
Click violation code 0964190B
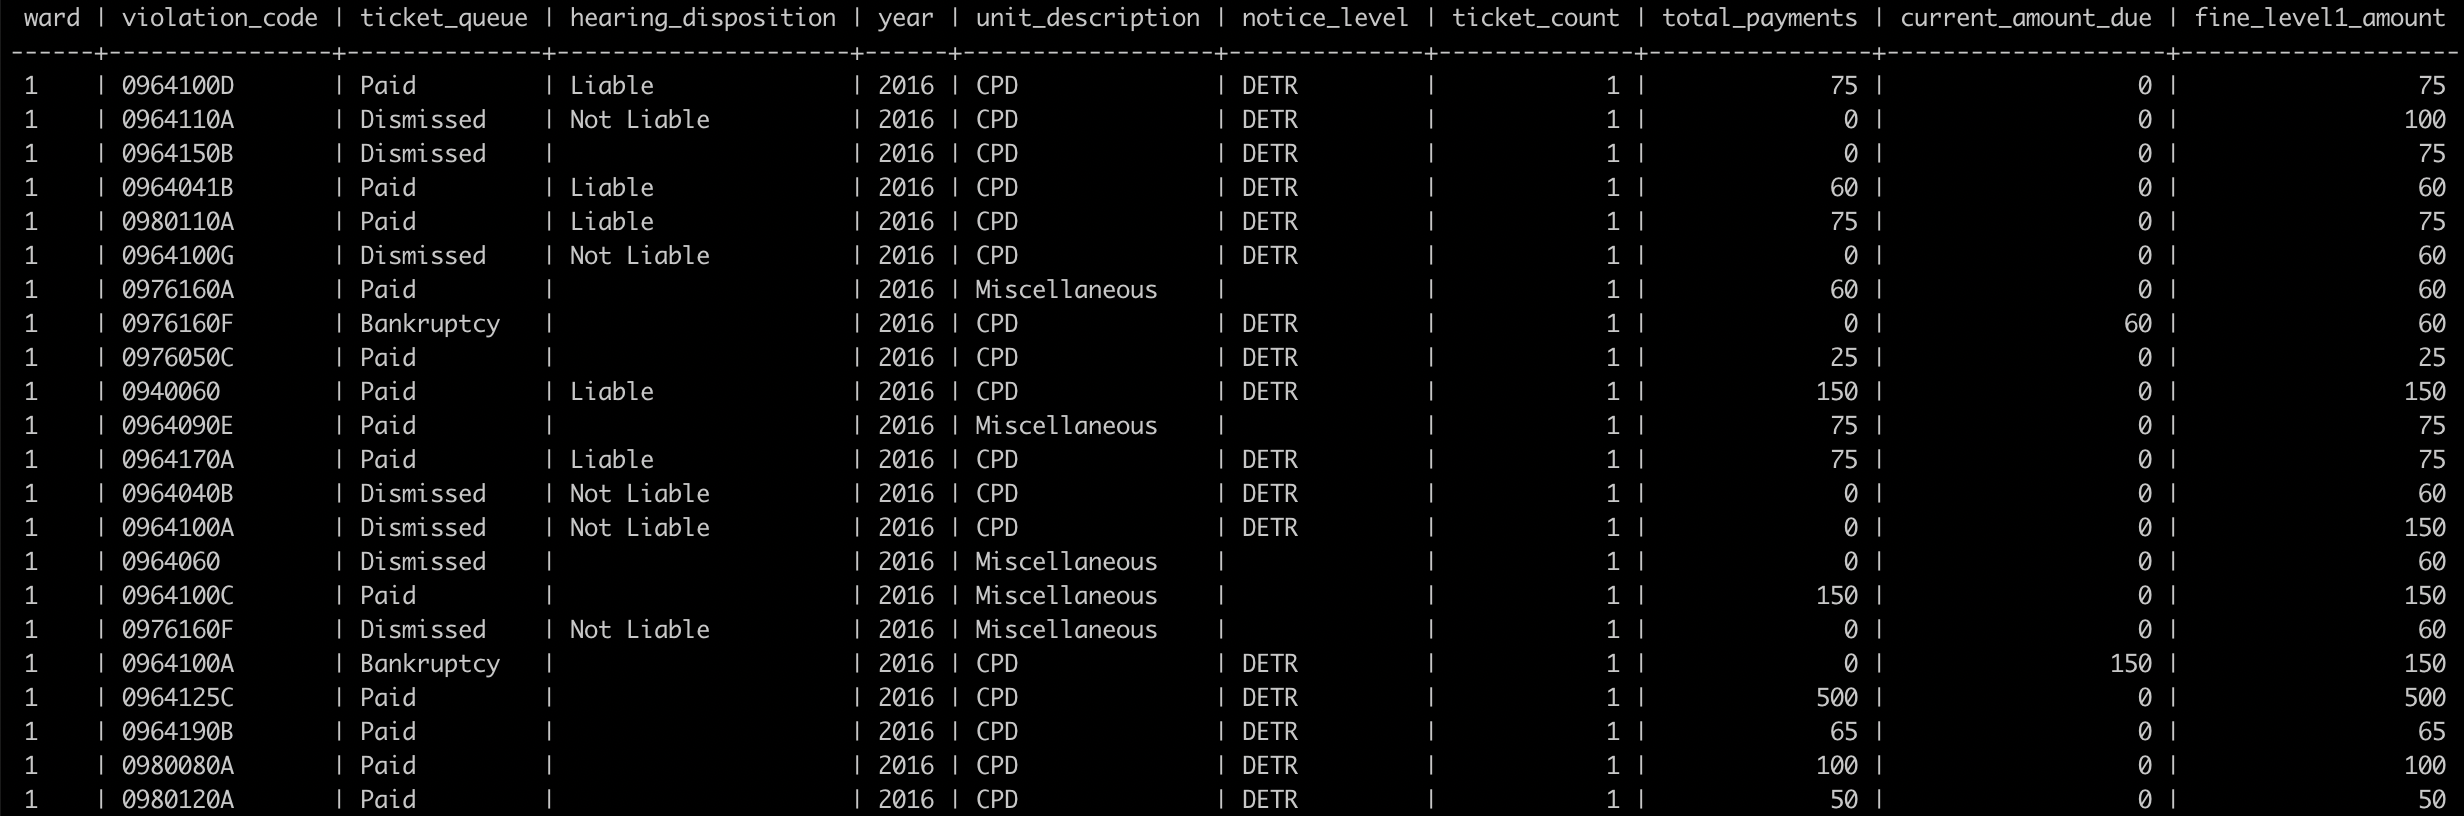point(178,732)
